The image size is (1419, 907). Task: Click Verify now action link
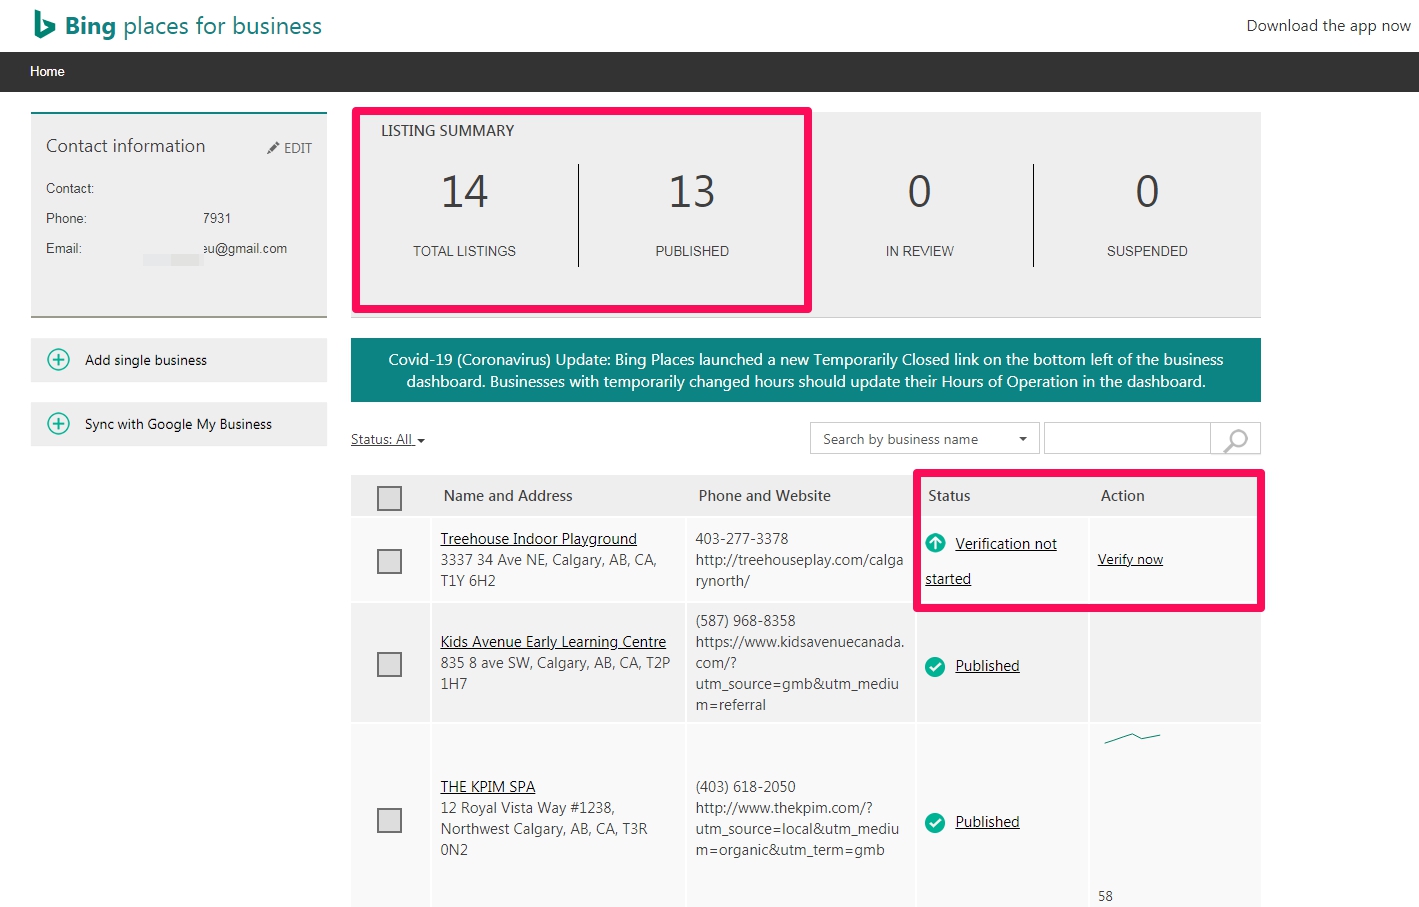pos(1130,560)
